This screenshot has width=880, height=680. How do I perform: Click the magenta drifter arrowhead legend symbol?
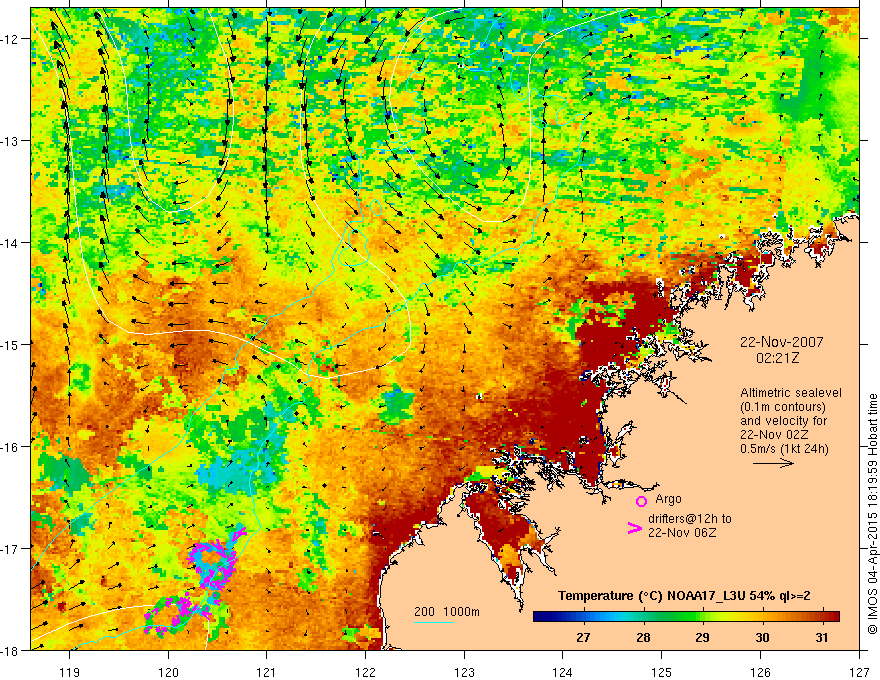coord(634,528)
